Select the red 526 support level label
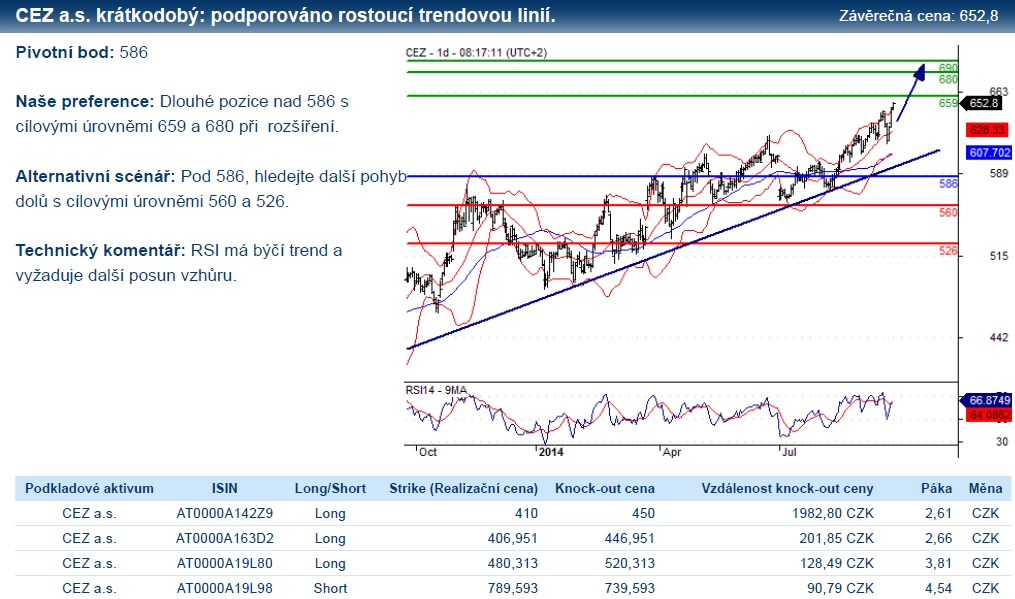 pos(948,251)
